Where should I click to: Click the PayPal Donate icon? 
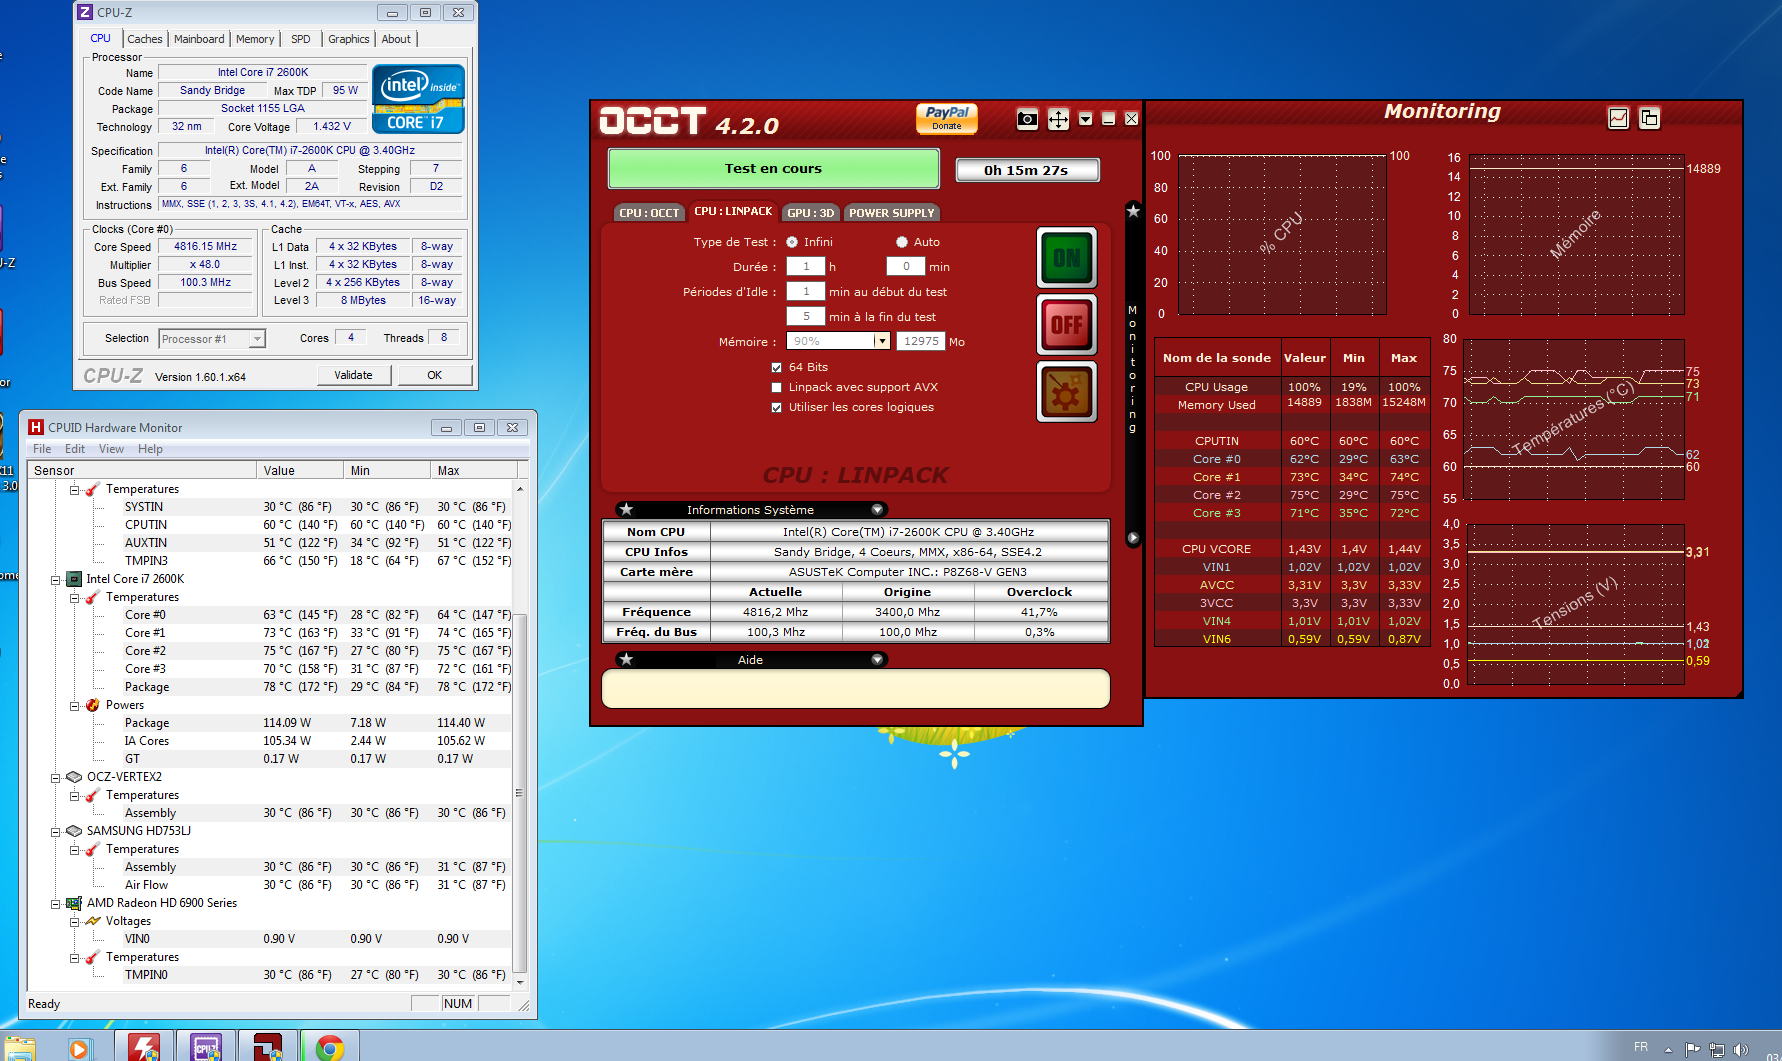[946, 118]
